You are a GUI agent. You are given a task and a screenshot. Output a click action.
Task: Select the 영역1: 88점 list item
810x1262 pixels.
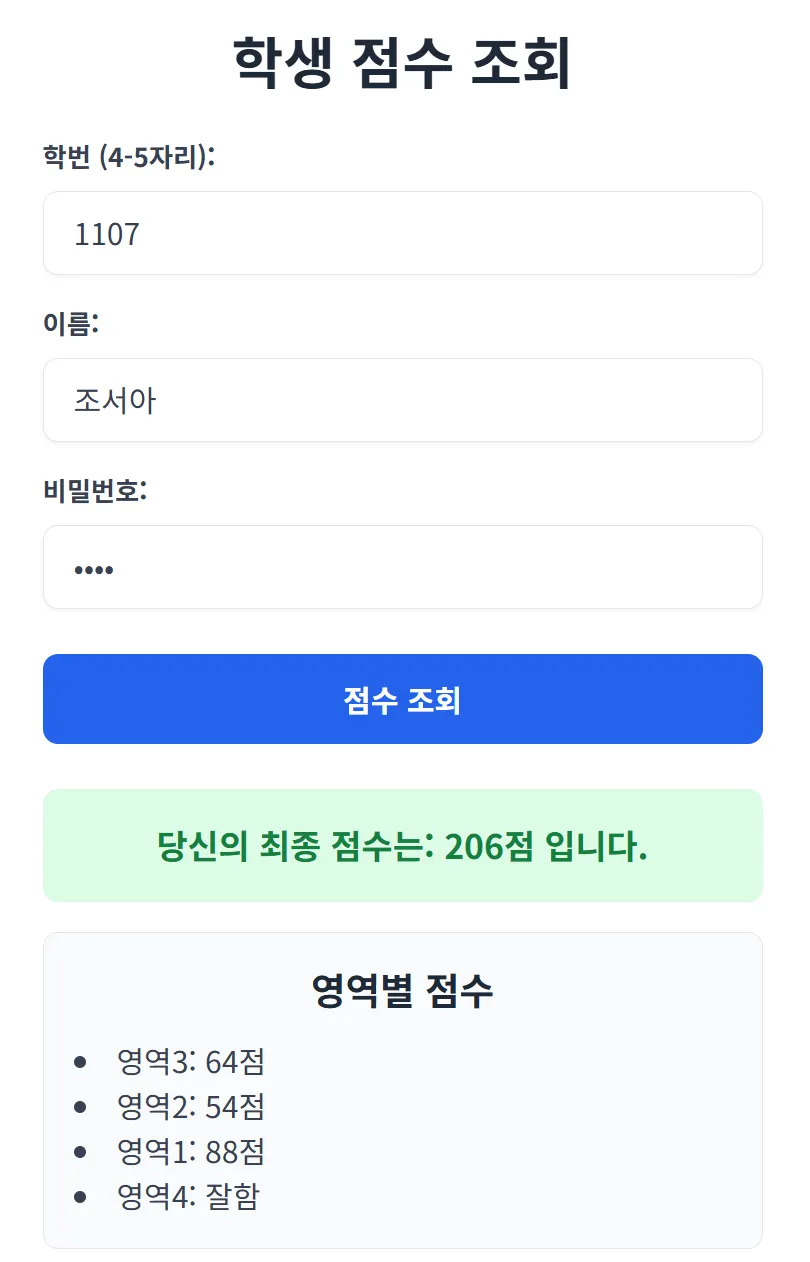click(190, 1151)
